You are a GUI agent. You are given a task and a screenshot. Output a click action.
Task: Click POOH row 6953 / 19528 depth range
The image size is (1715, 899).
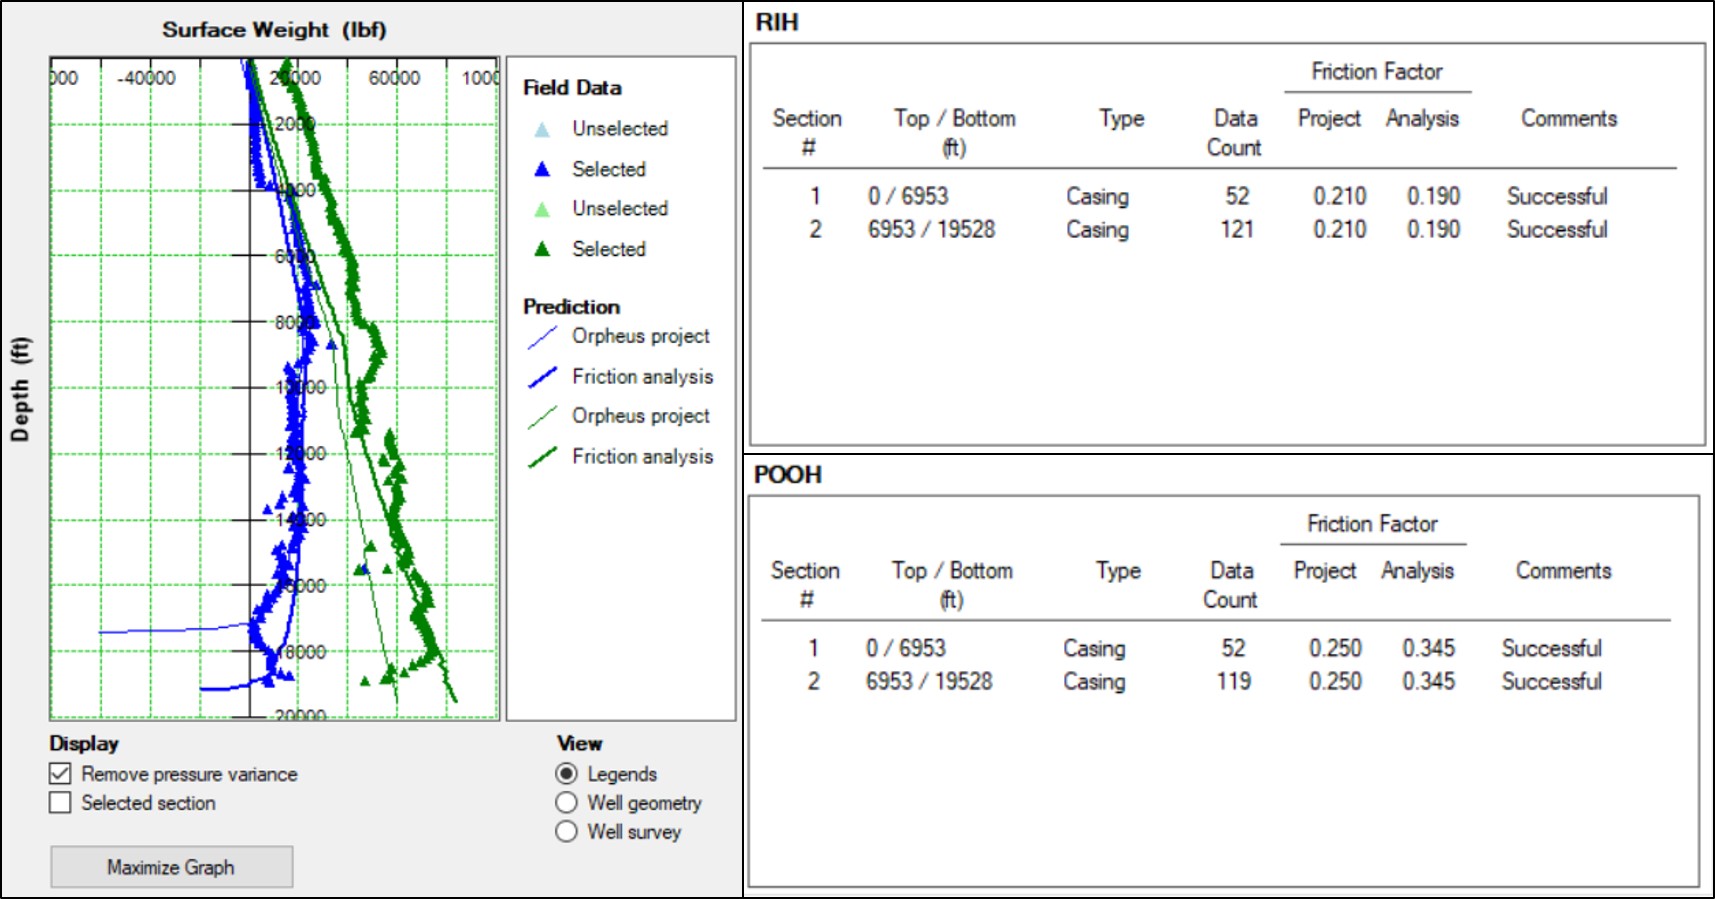(x=929, y=681)
